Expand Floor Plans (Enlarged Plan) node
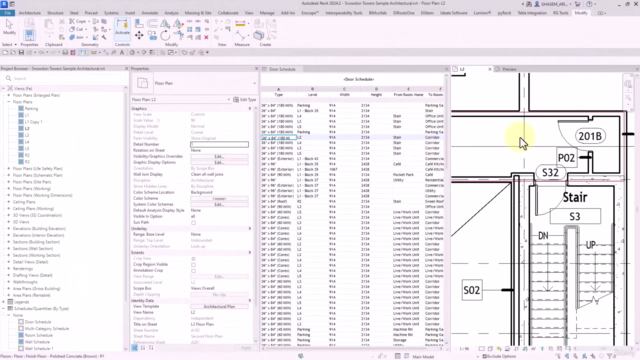The height and width of the screenshot is (360, 640). point(9,95)
